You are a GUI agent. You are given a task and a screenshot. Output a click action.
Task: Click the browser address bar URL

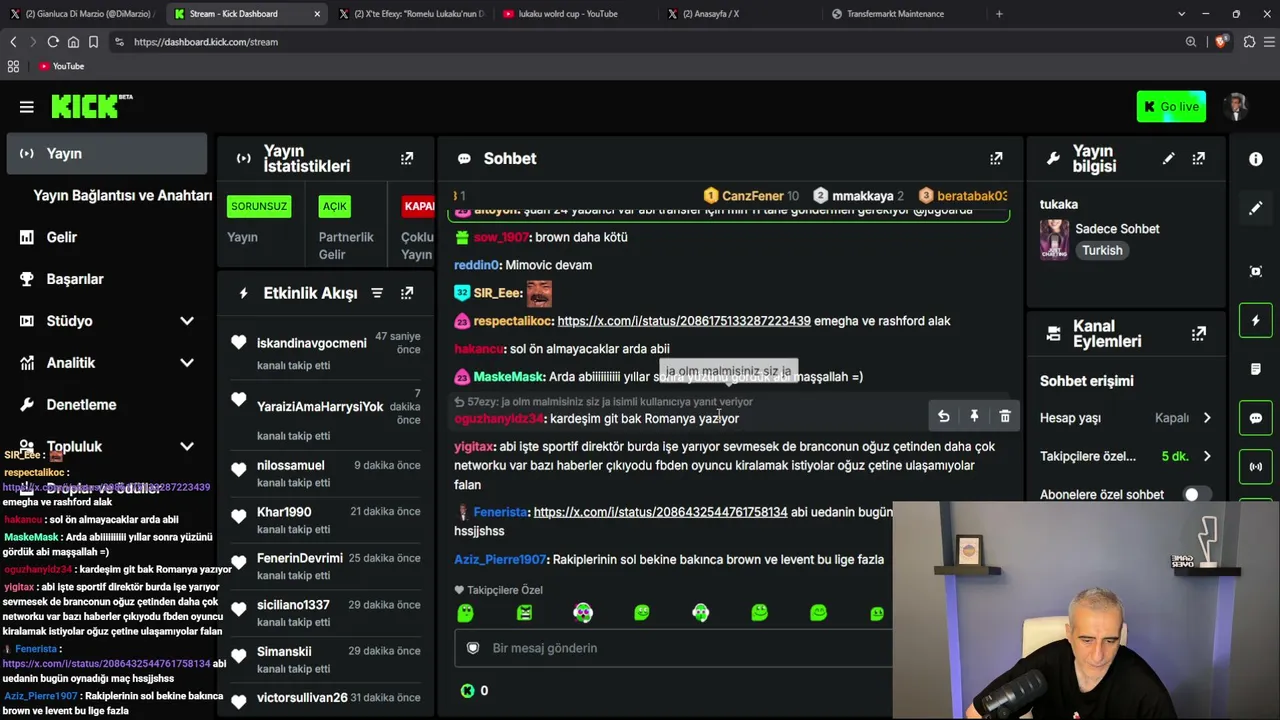click(x=206, y=42)
